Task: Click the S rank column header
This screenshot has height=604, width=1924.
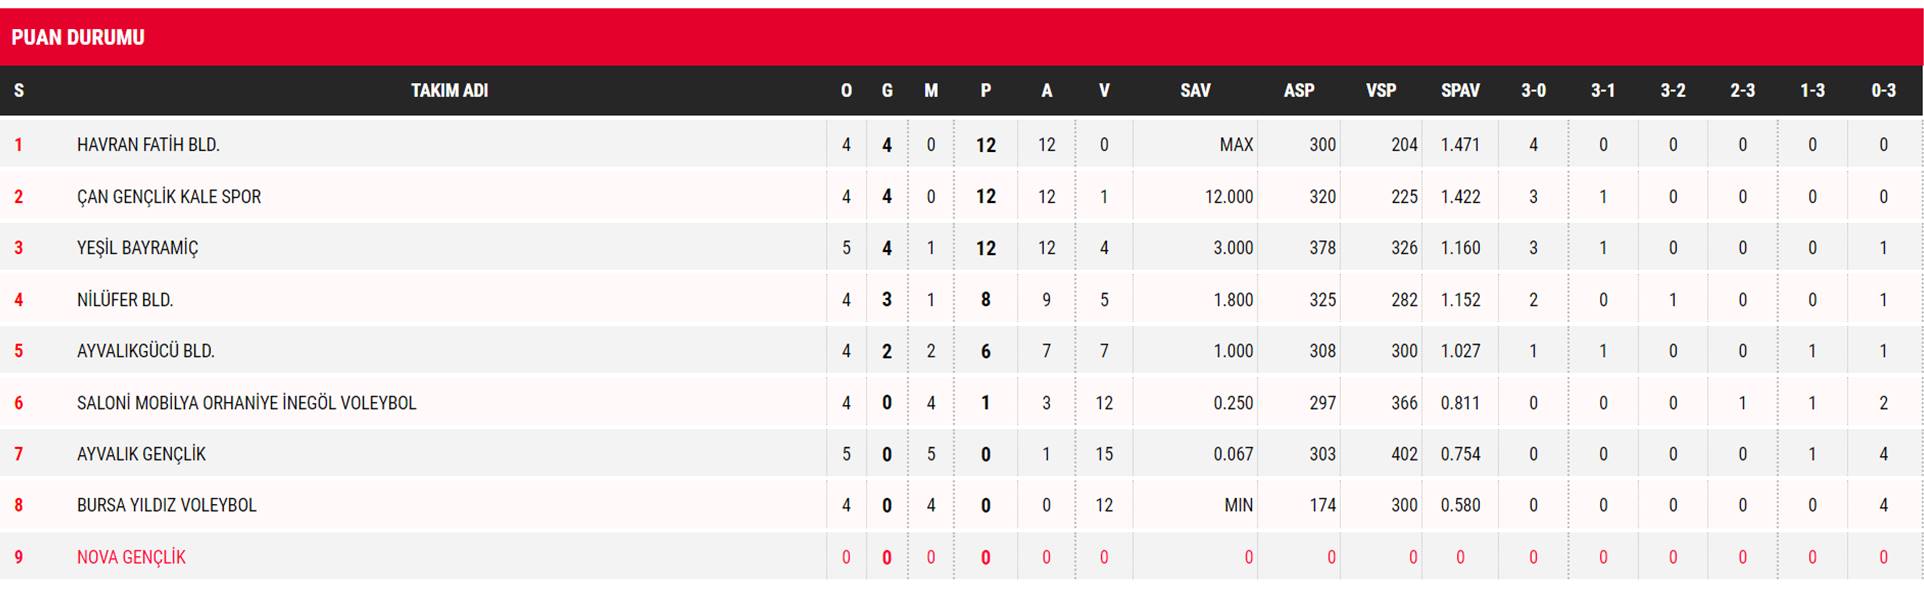Action: (19, 91)
